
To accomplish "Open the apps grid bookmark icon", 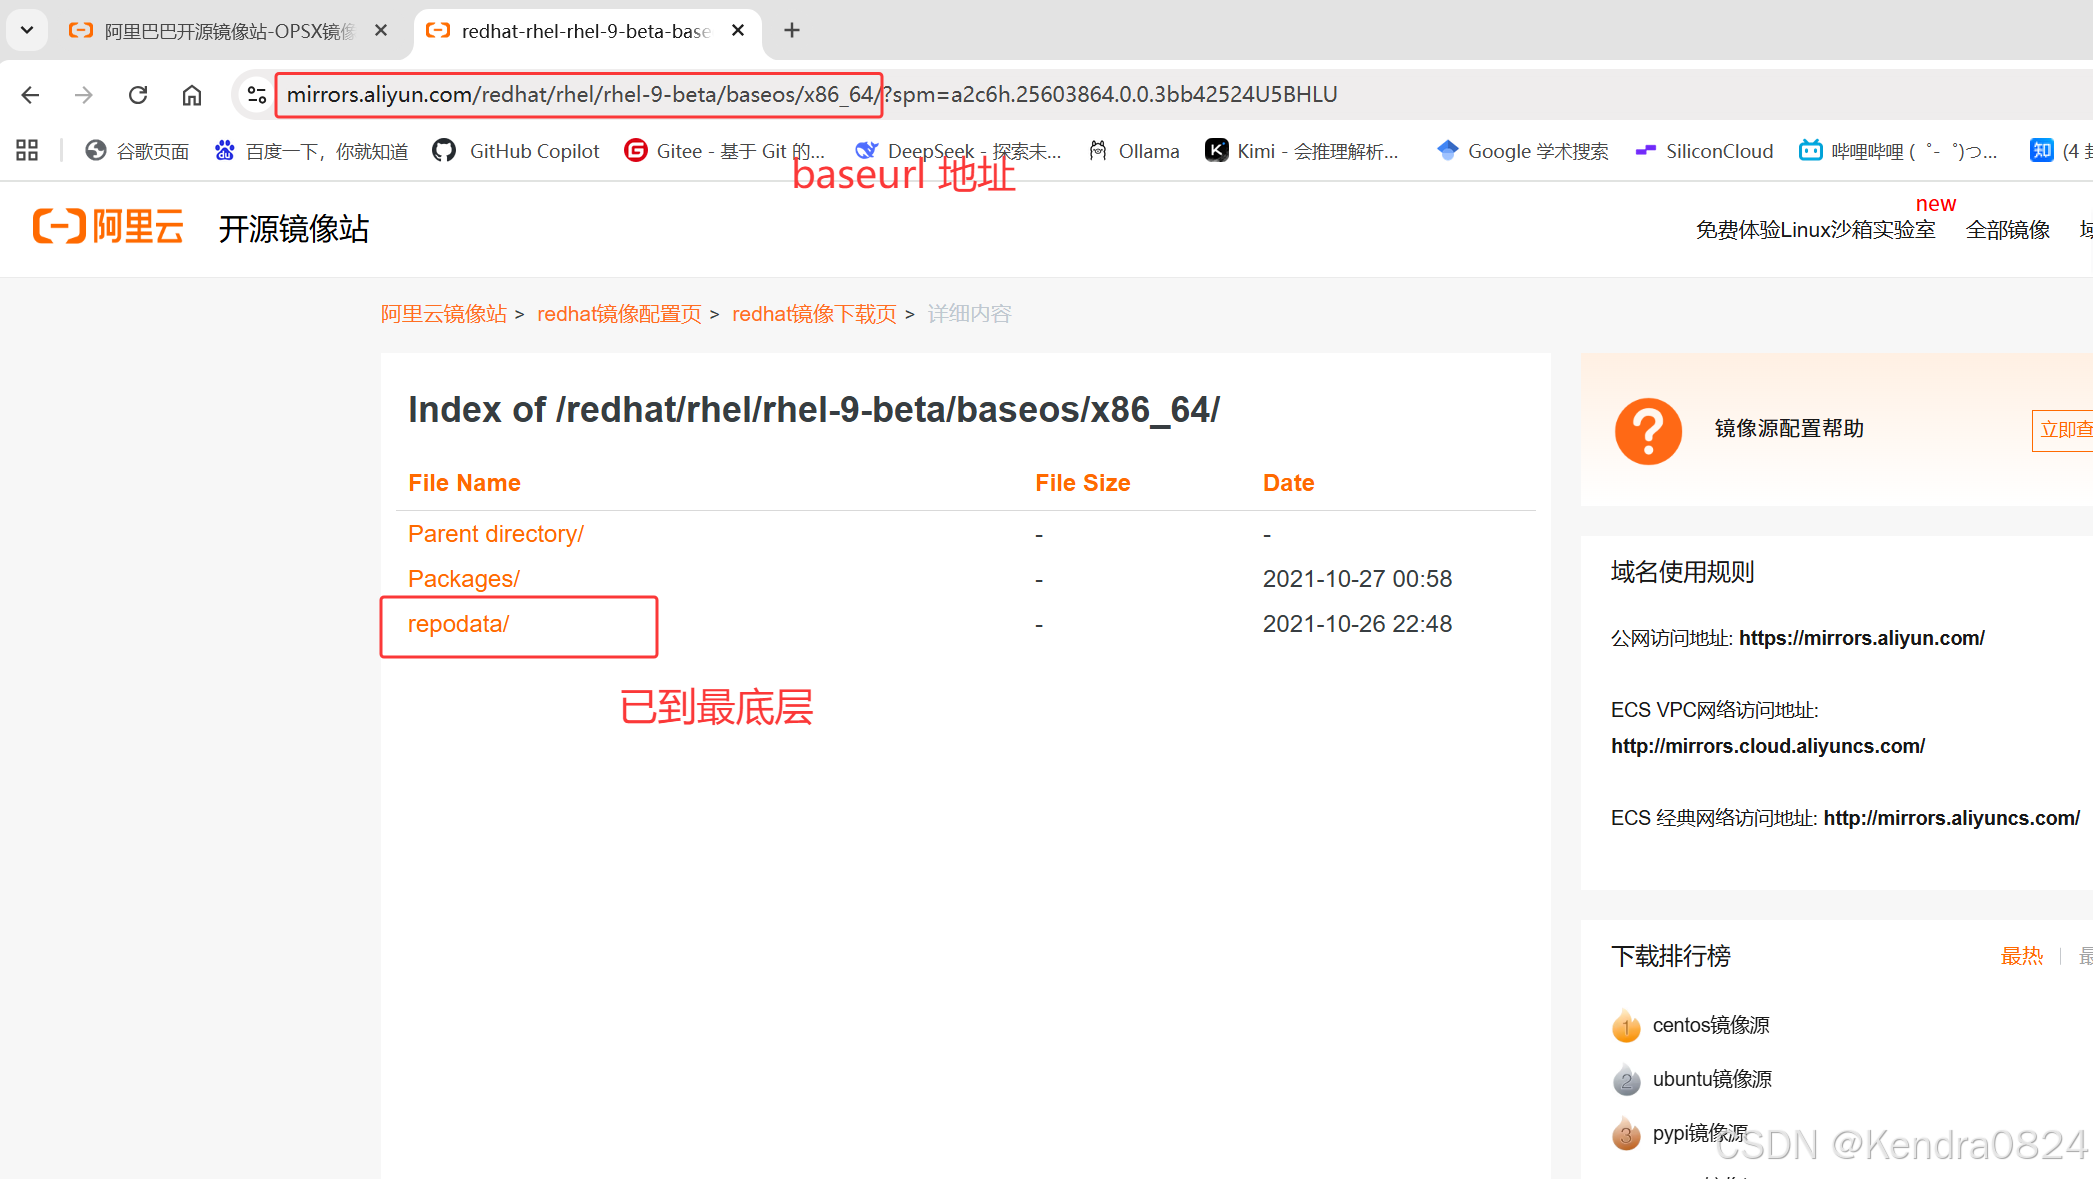I will tap(27, 151).
